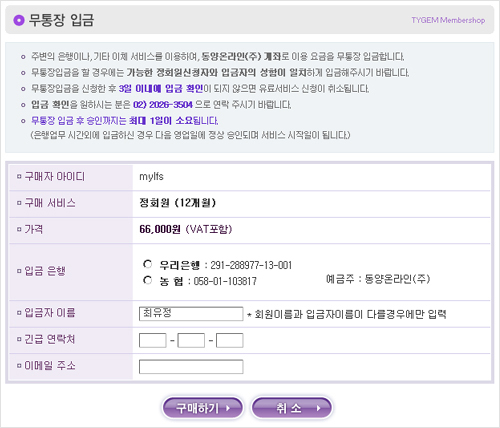Click the 02) 2026-3504 phone number
Viewport: 500px width, 428px height.
(163, 105)
